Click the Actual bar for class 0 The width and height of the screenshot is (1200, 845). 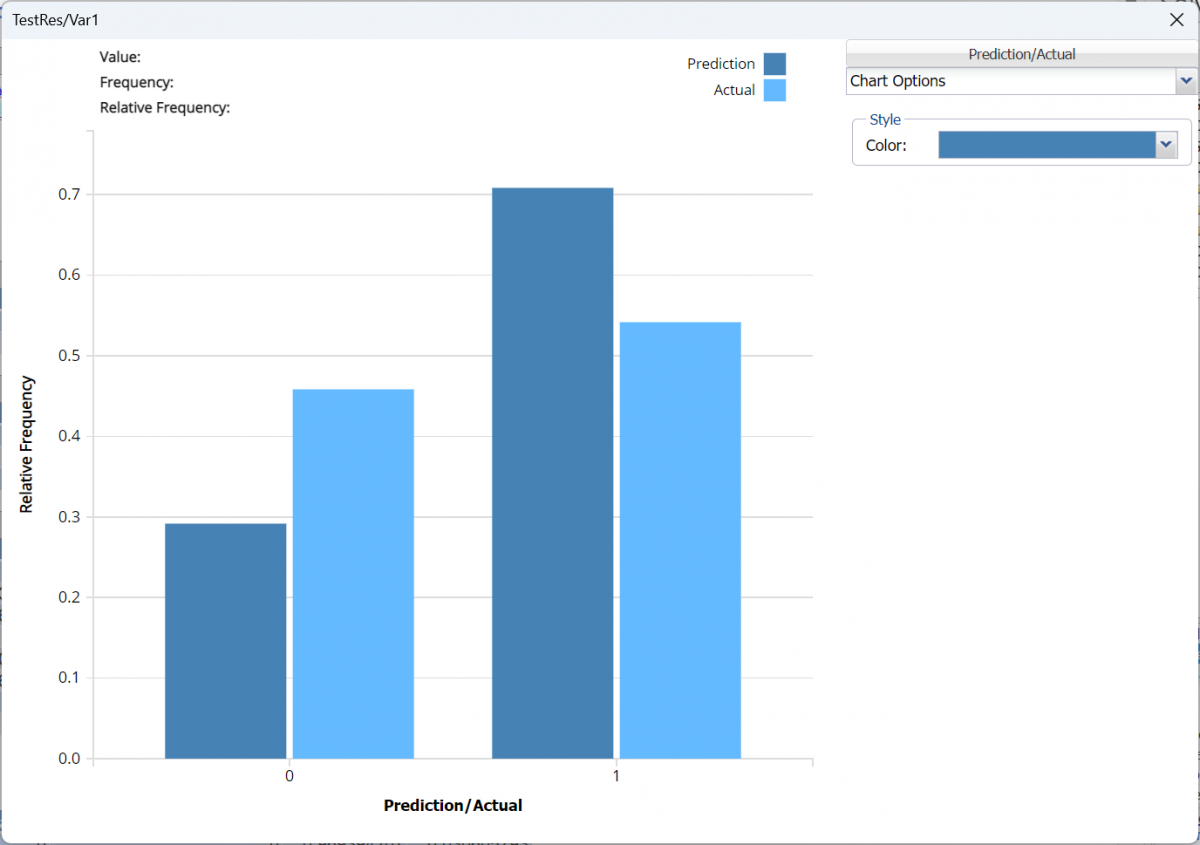tap(353, 573)
